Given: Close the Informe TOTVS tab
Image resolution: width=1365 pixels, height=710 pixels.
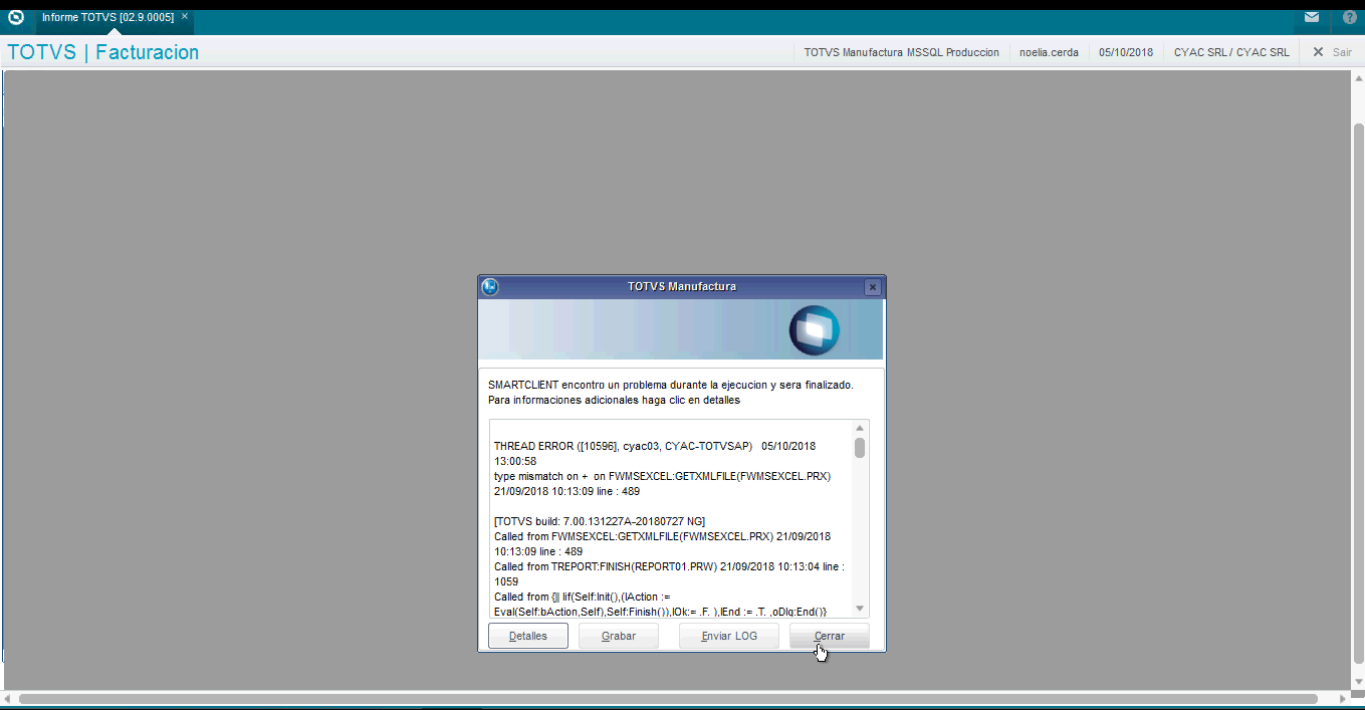Looking at the screenshot, I should (x=184, y=17).
